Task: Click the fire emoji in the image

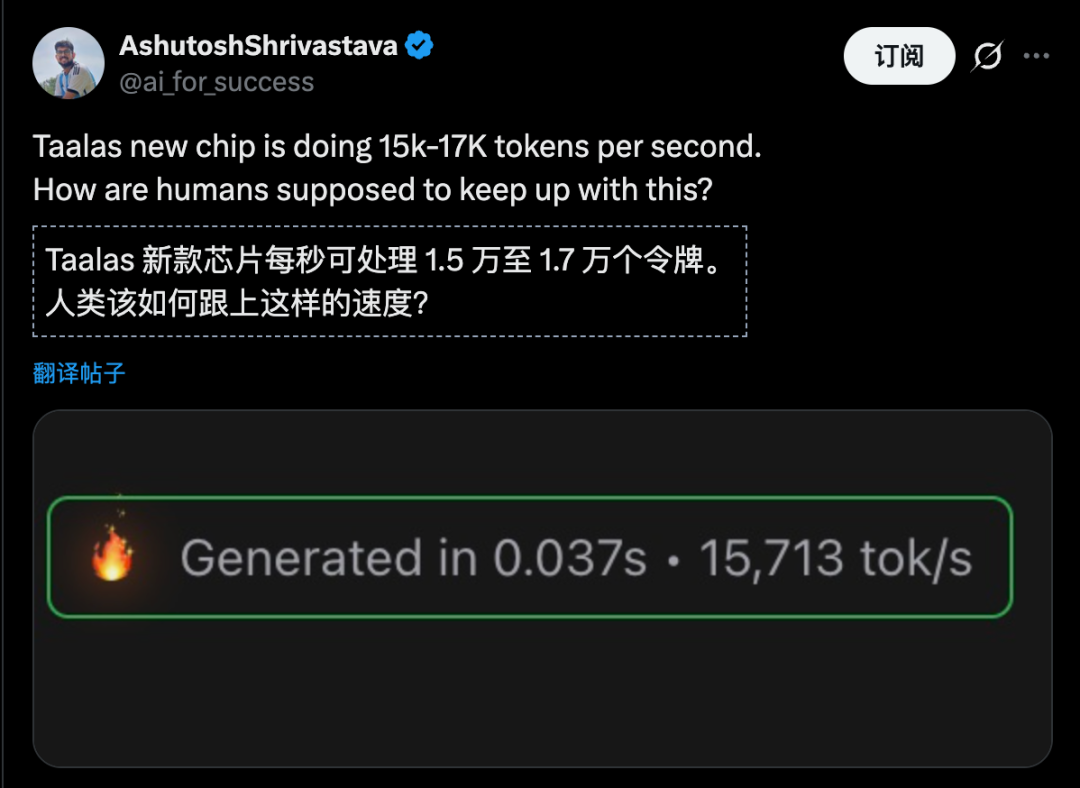Action: point(112,552)
